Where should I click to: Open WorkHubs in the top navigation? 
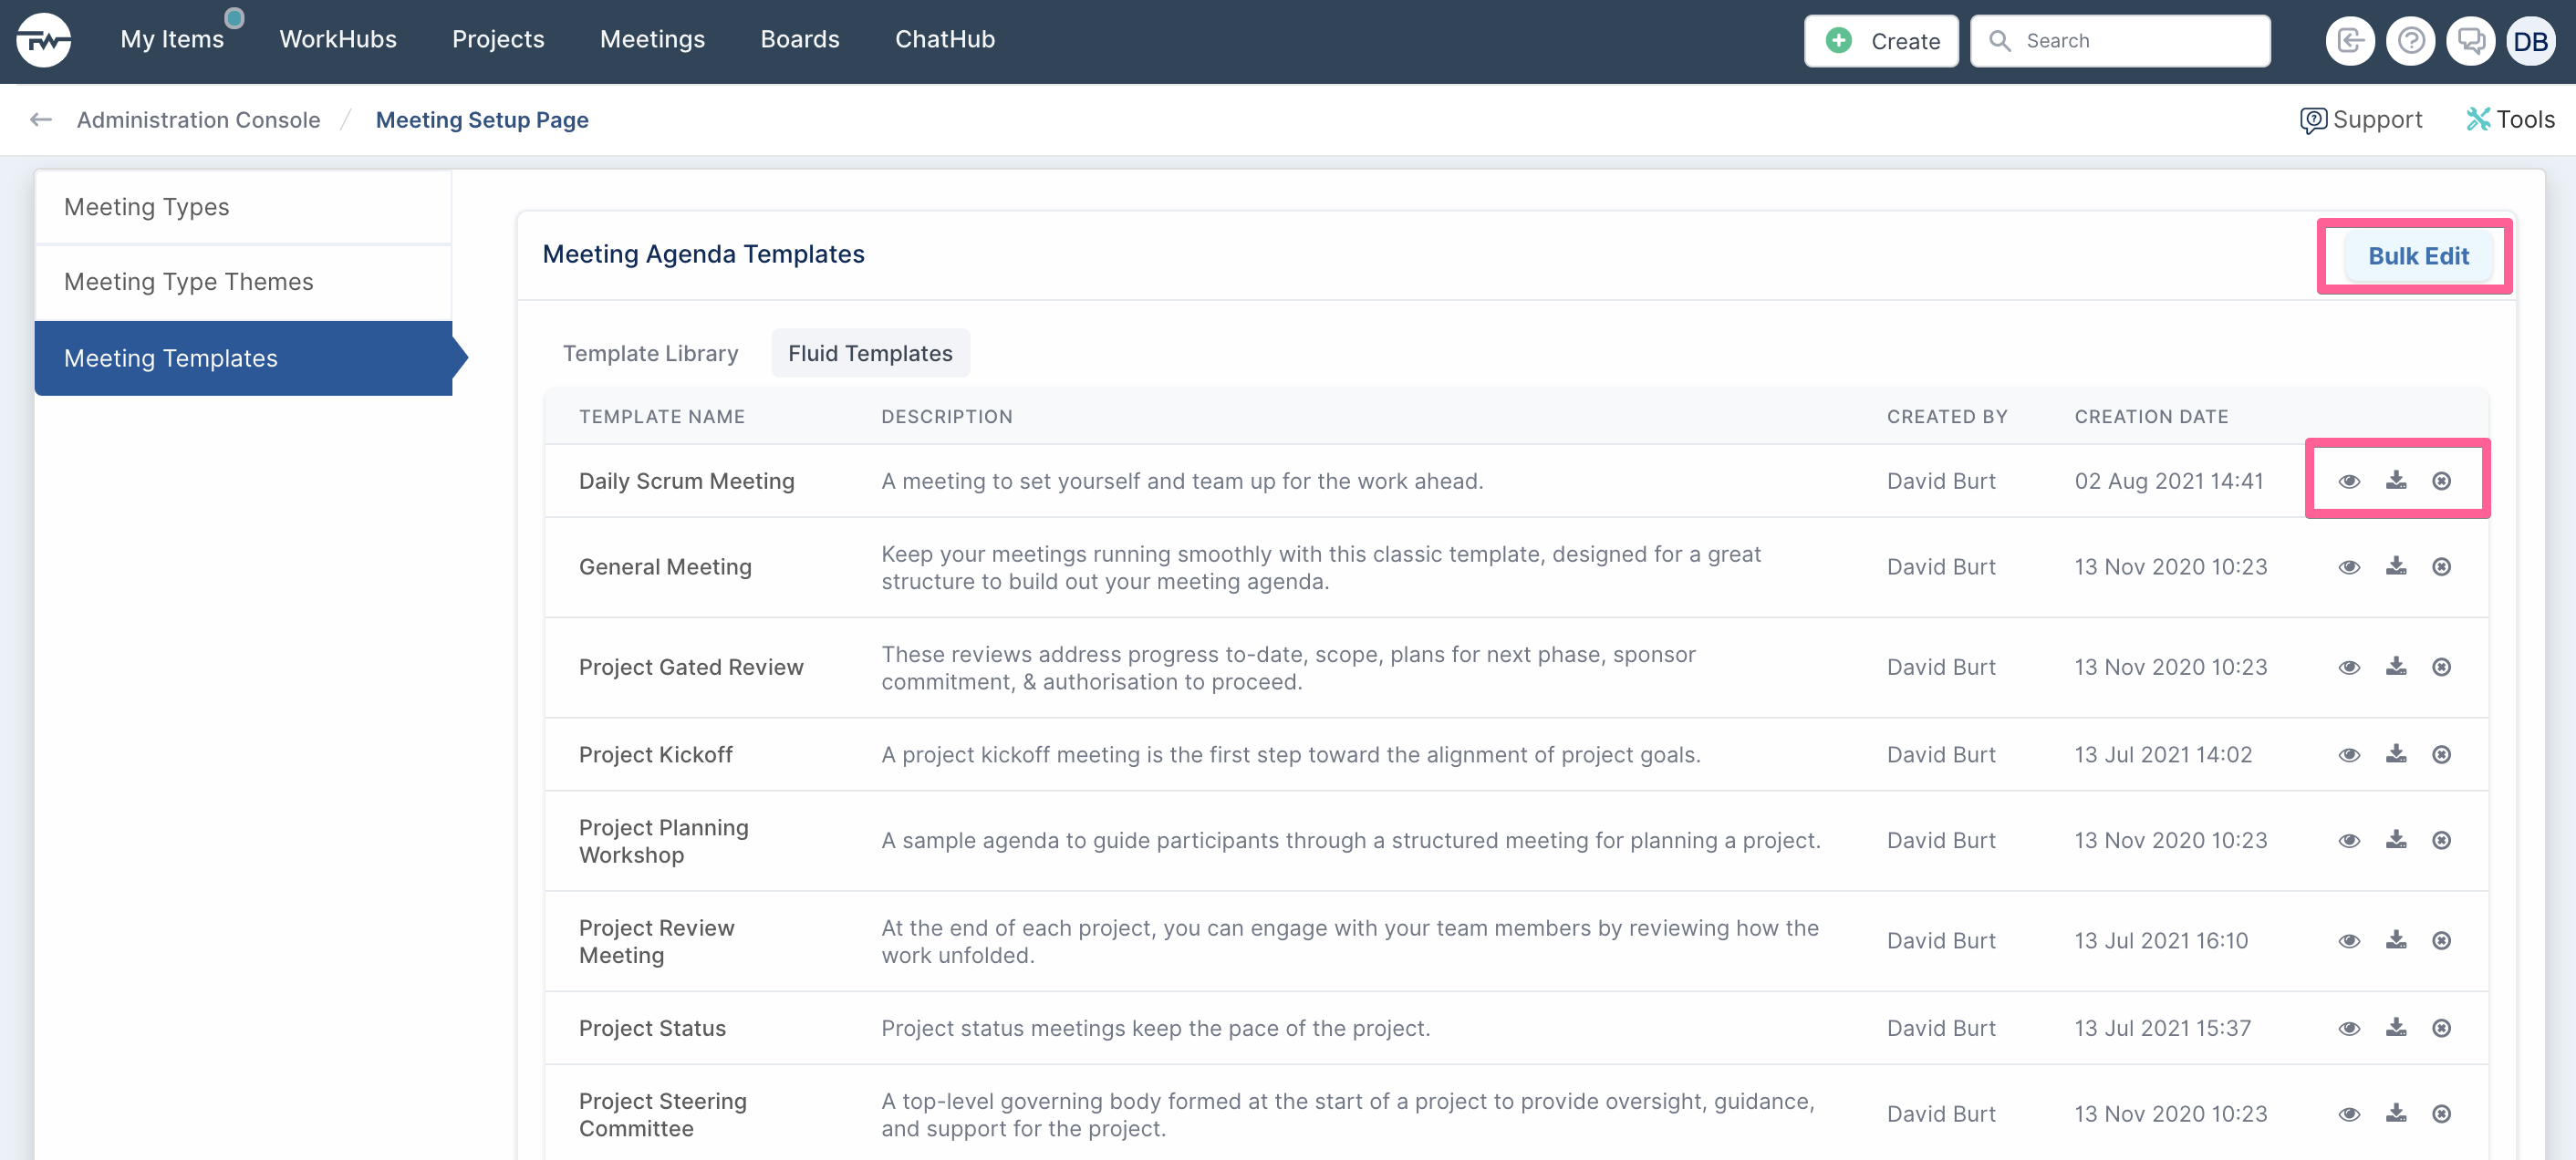coord(338,39)
